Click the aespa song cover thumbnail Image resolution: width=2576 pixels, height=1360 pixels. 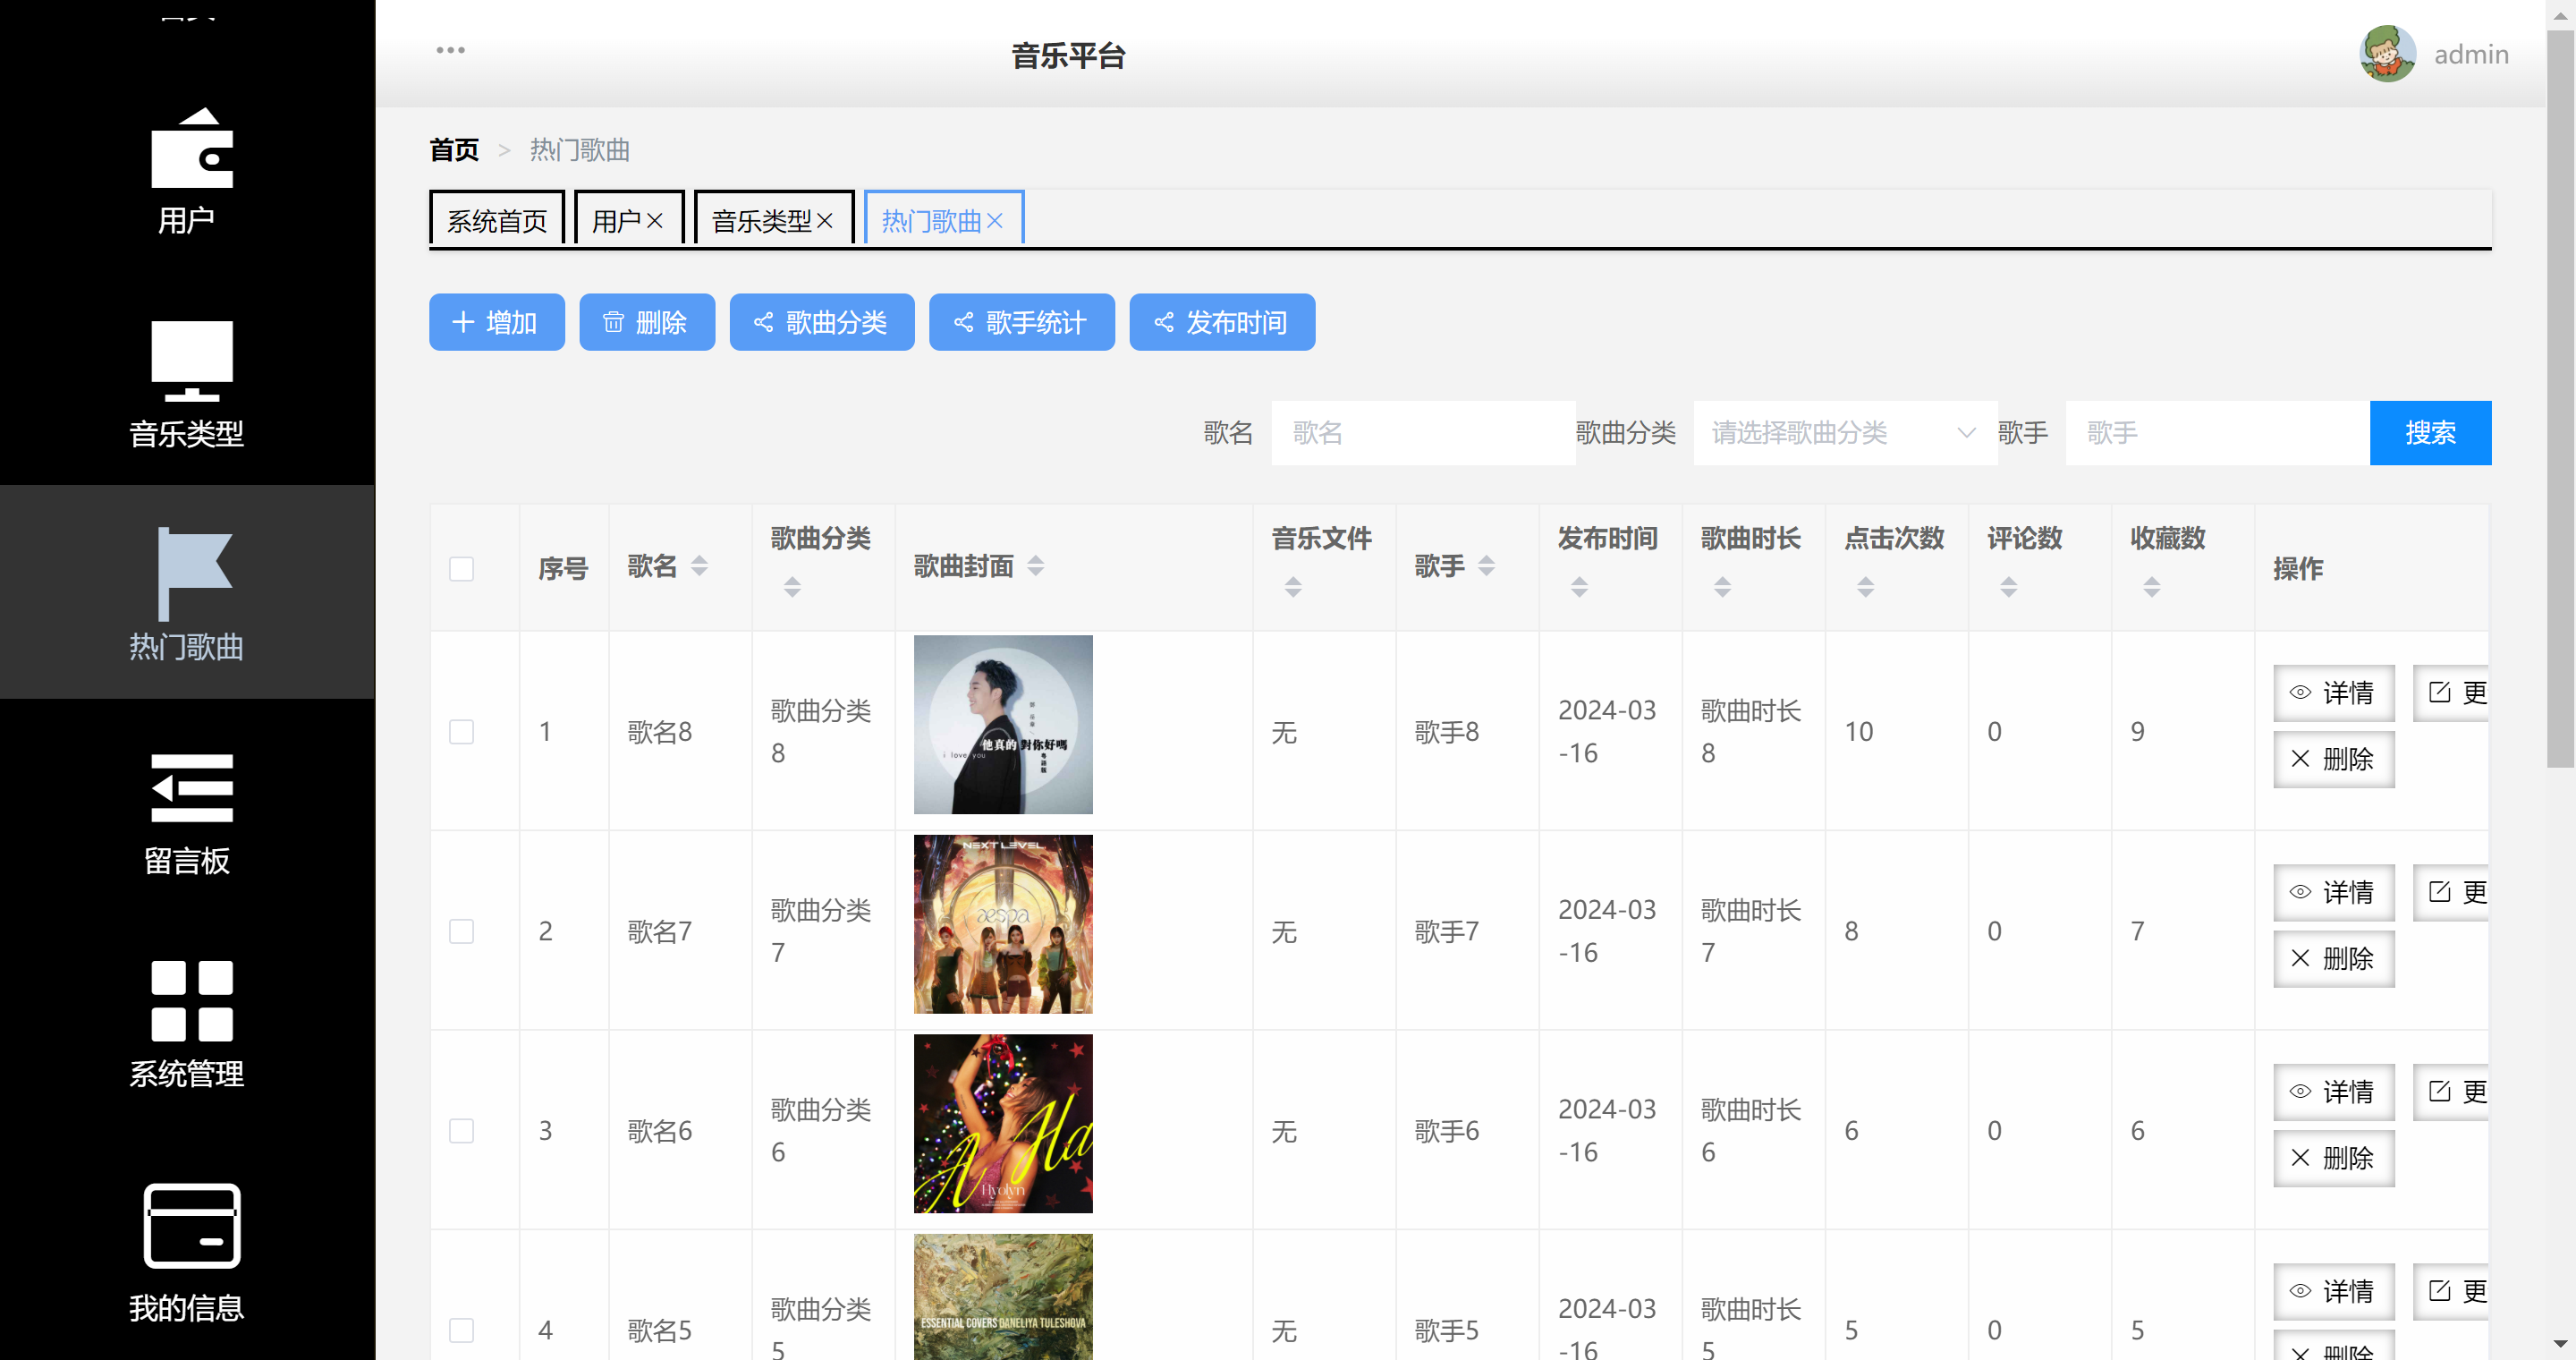pos(1002,924)
